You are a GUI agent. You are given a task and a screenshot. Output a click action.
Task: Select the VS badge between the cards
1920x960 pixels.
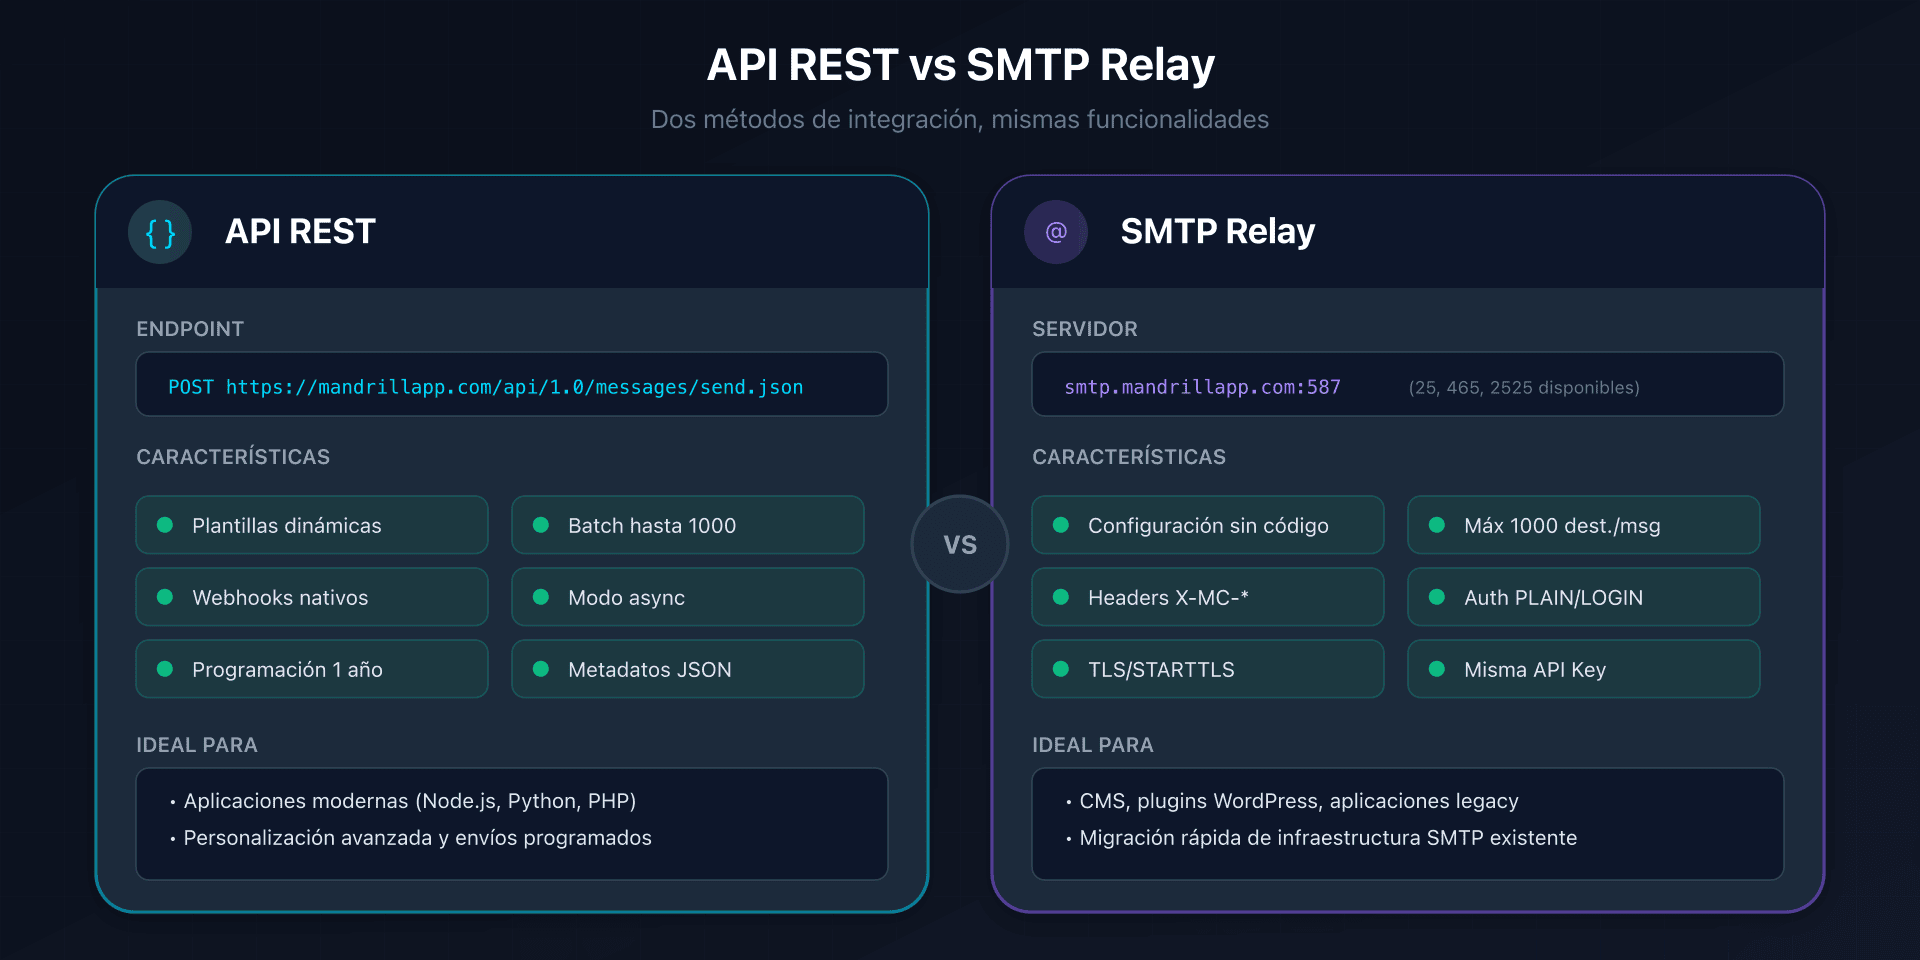click(x=960, y=543)
